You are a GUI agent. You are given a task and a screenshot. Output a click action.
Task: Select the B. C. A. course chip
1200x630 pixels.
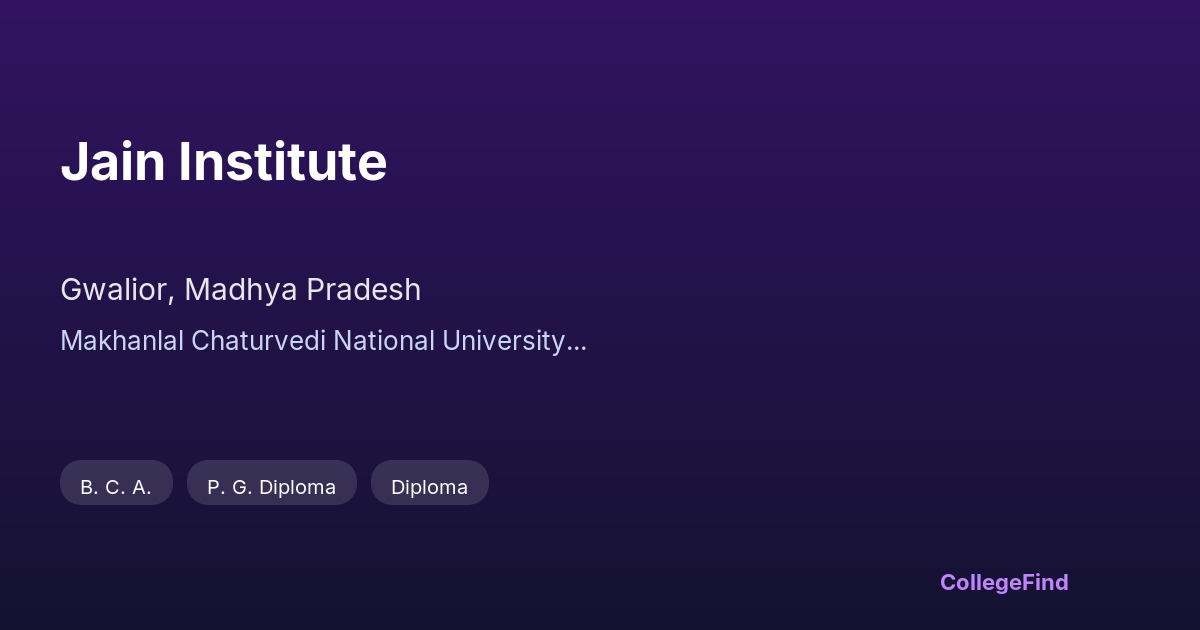(x=116, y=486)
